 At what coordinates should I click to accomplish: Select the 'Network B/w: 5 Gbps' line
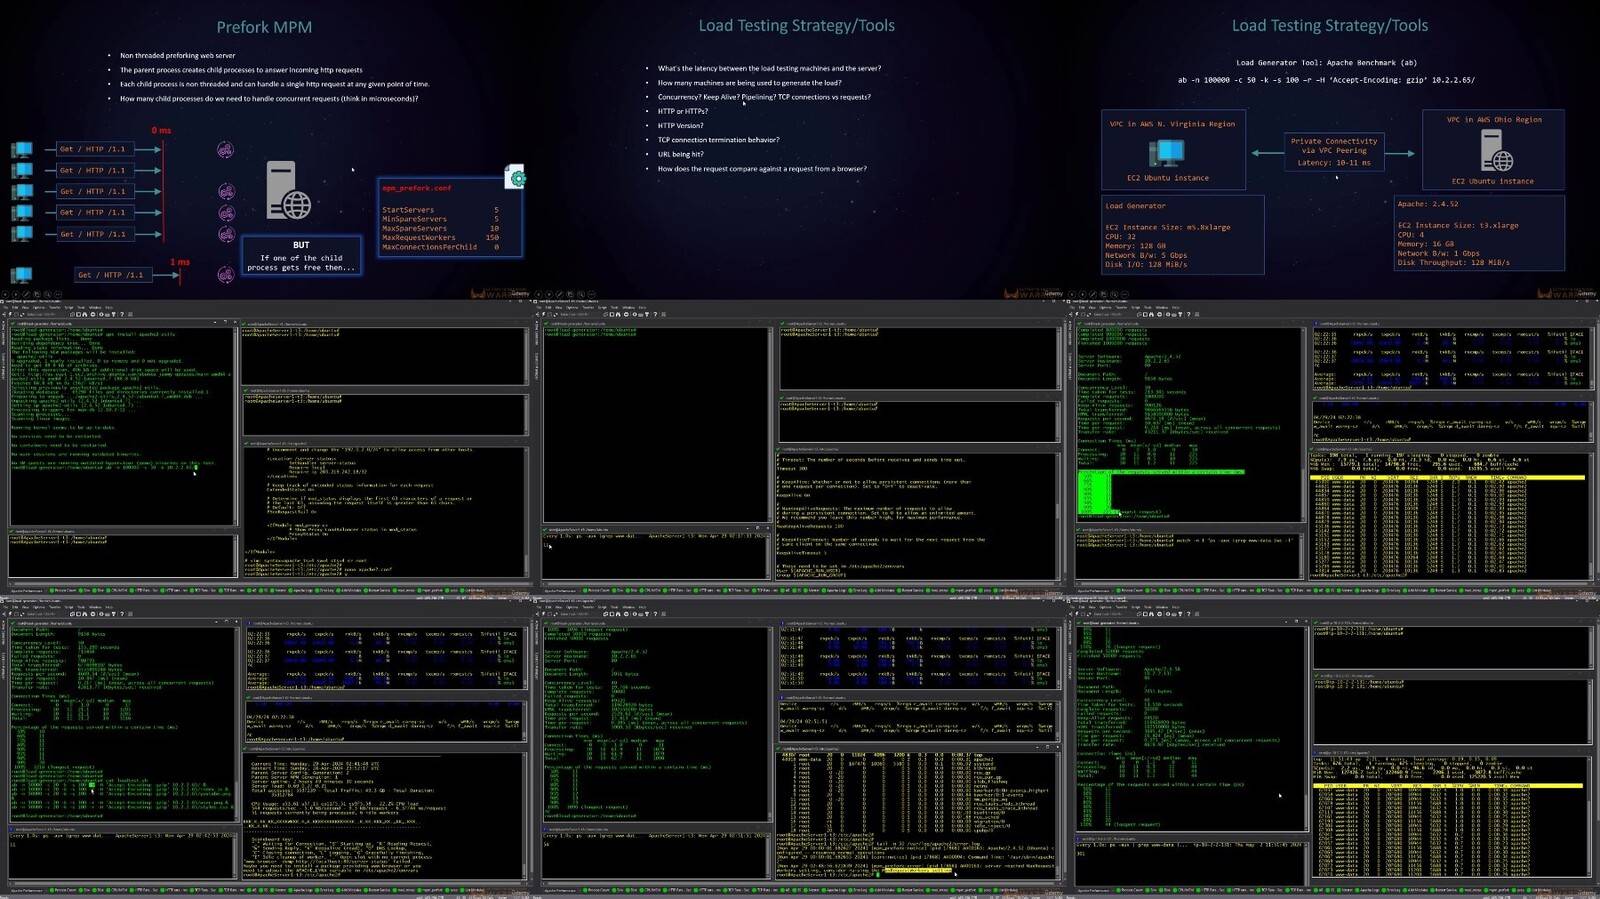1146,255
